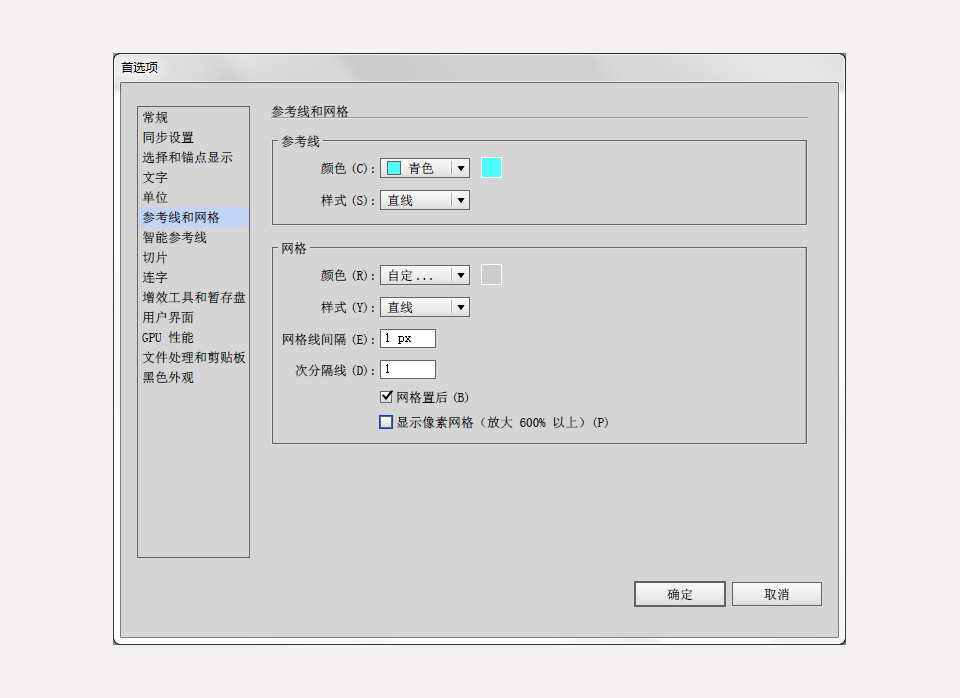Click the custom grid color swatch
Image resolution: width=960 pixels, height=698 pixels.
coord(491,274)
